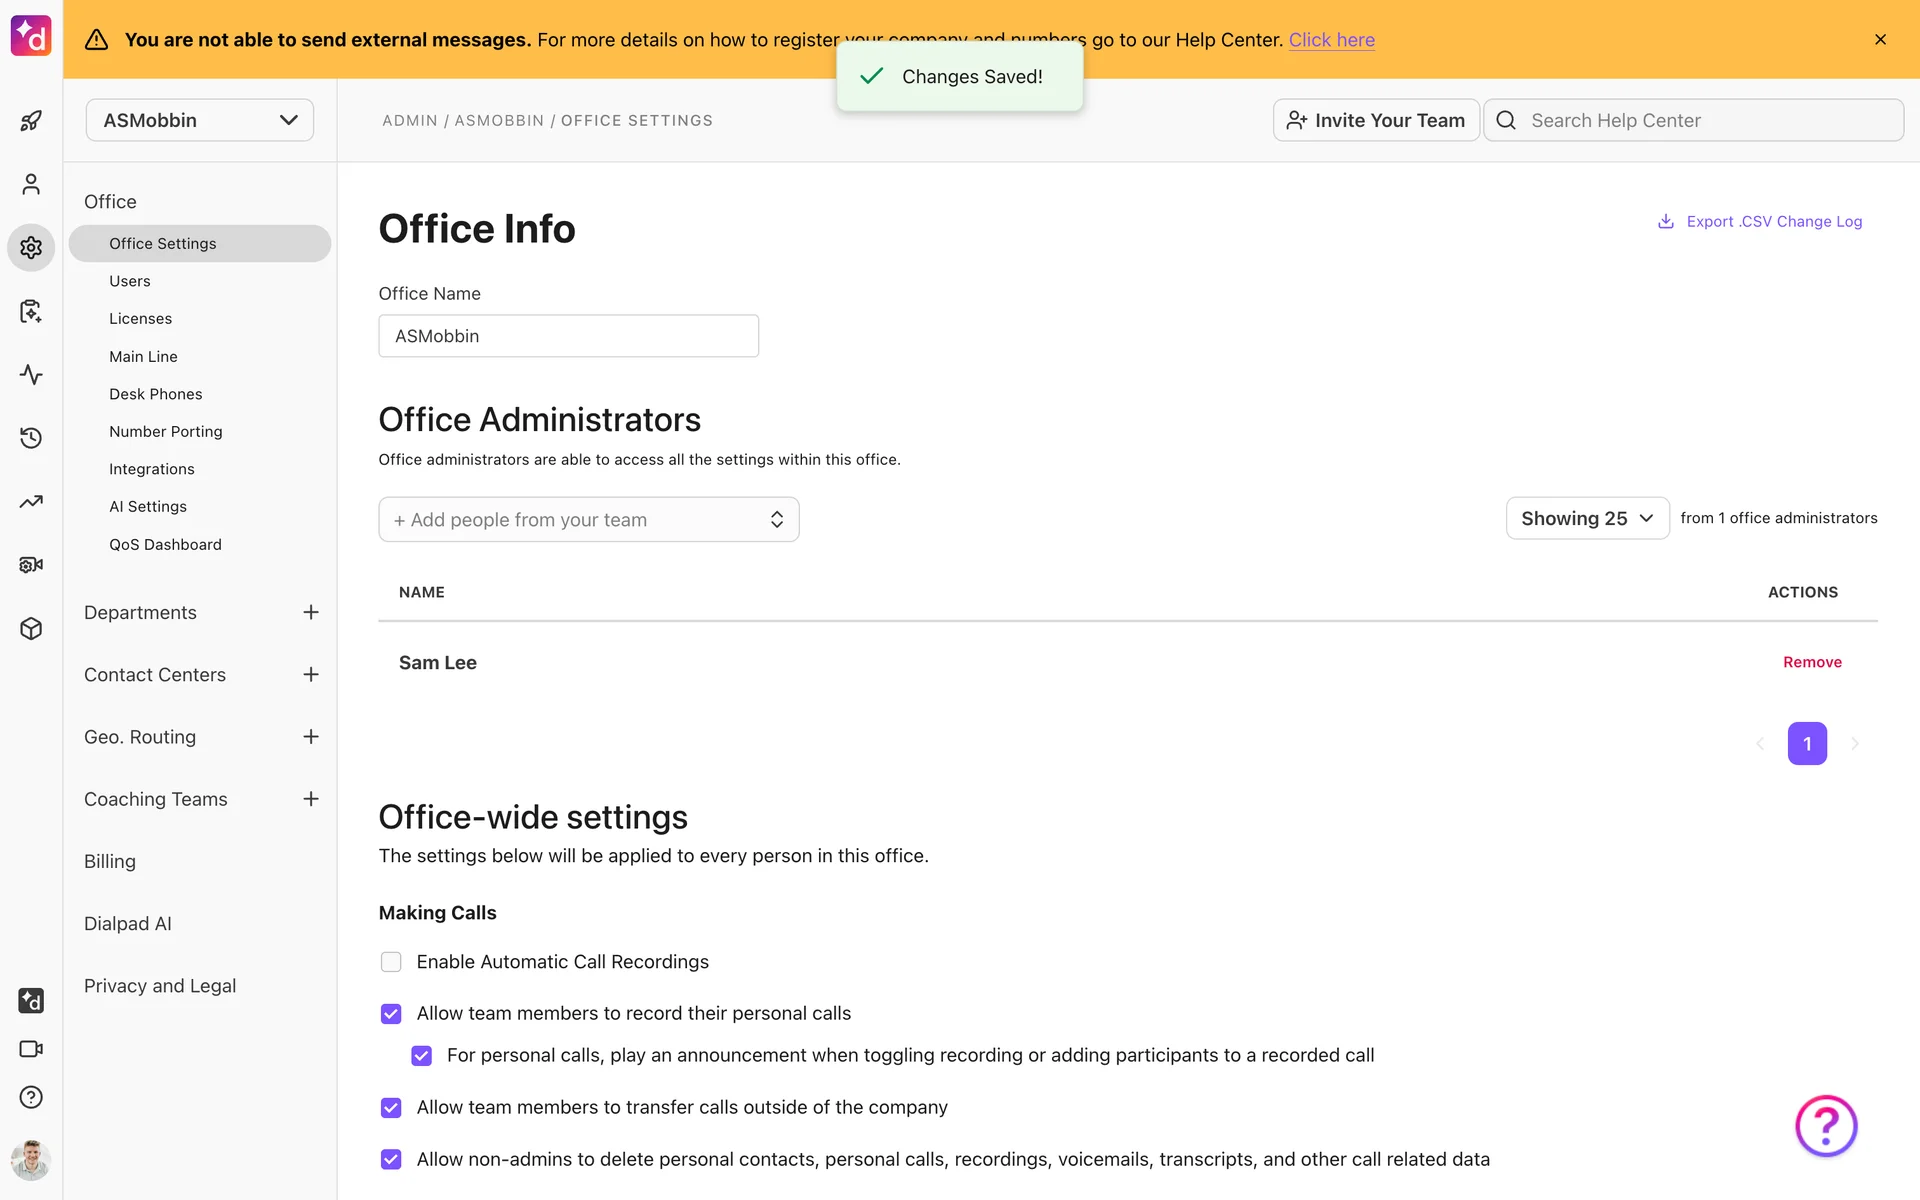Open the Showing 25 dropdown
Screen dimensions: 1920x1200
[1587, 518]
